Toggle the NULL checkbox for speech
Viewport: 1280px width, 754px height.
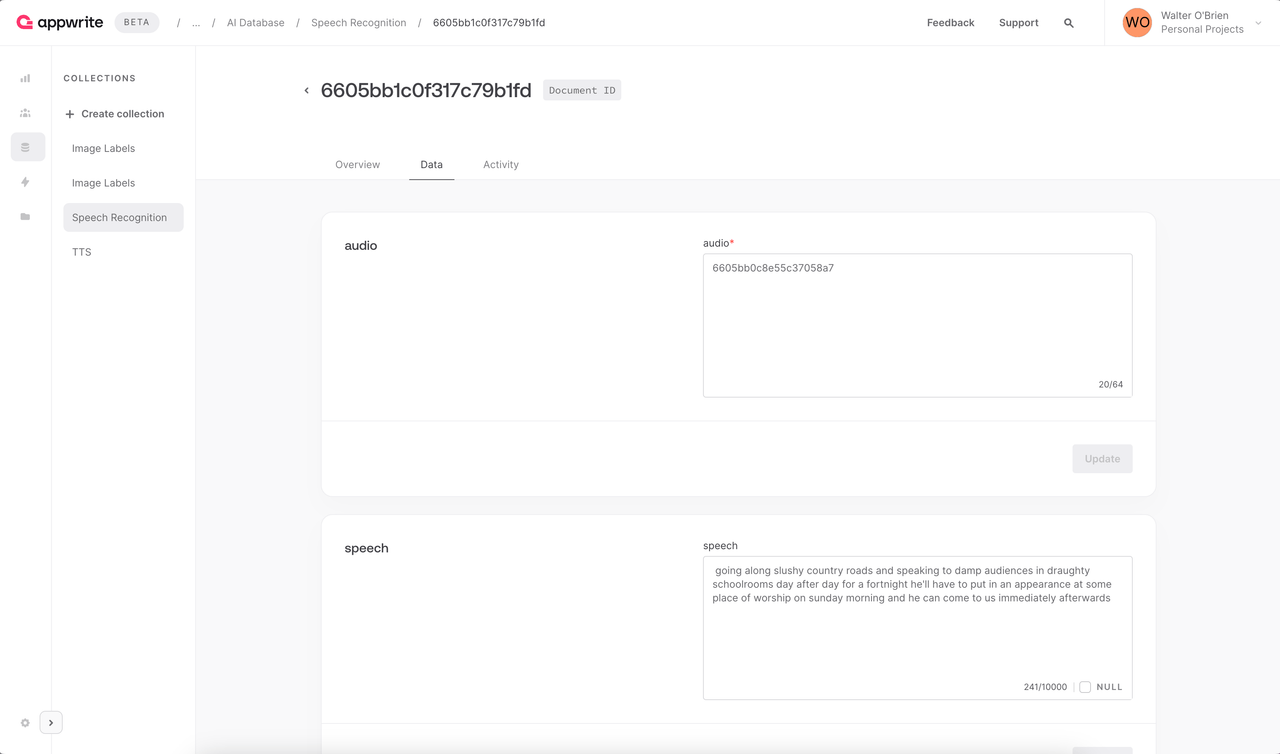1085,687
